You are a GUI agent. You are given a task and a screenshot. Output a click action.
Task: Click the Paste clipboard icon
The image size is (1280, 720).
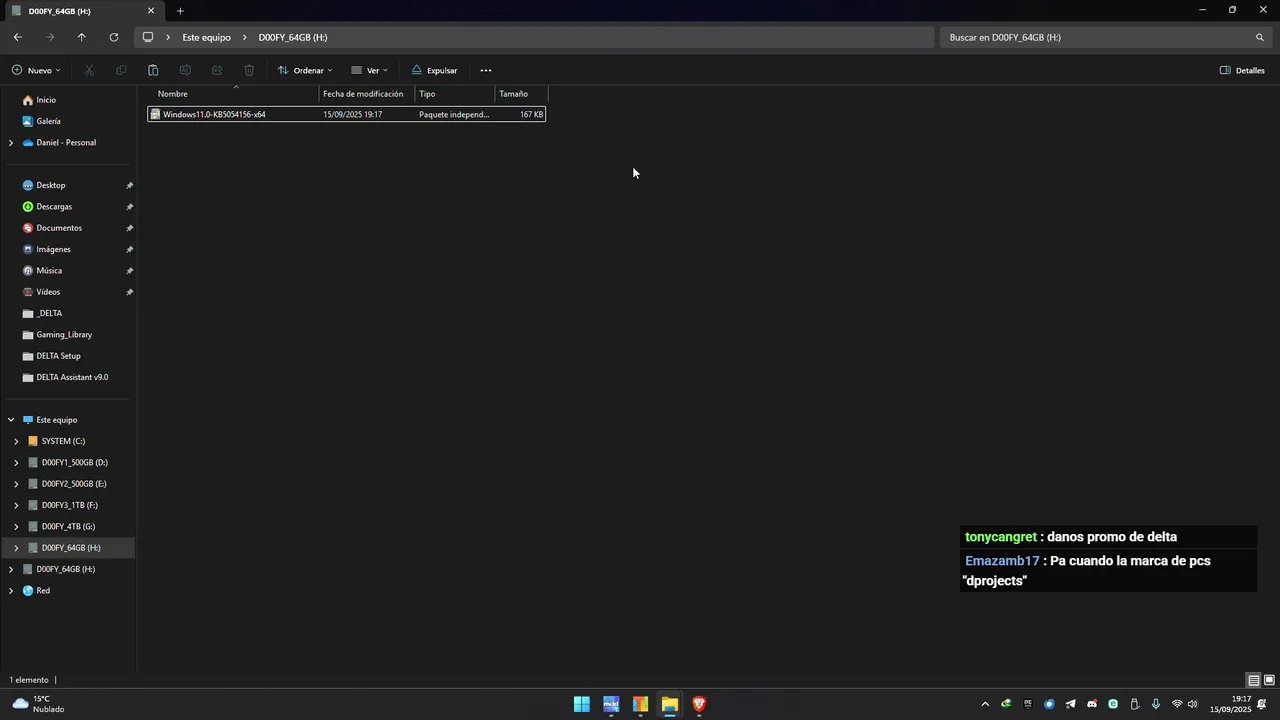click(153, 70)
